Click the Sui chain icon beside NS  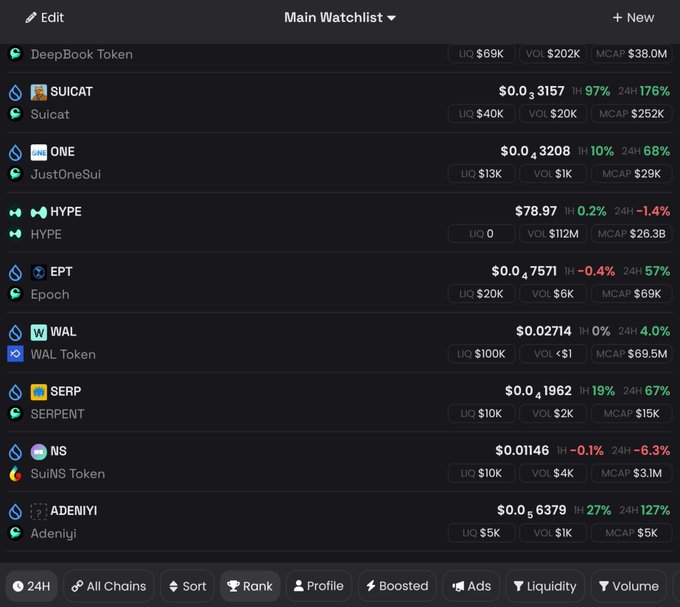coord(15,452)
